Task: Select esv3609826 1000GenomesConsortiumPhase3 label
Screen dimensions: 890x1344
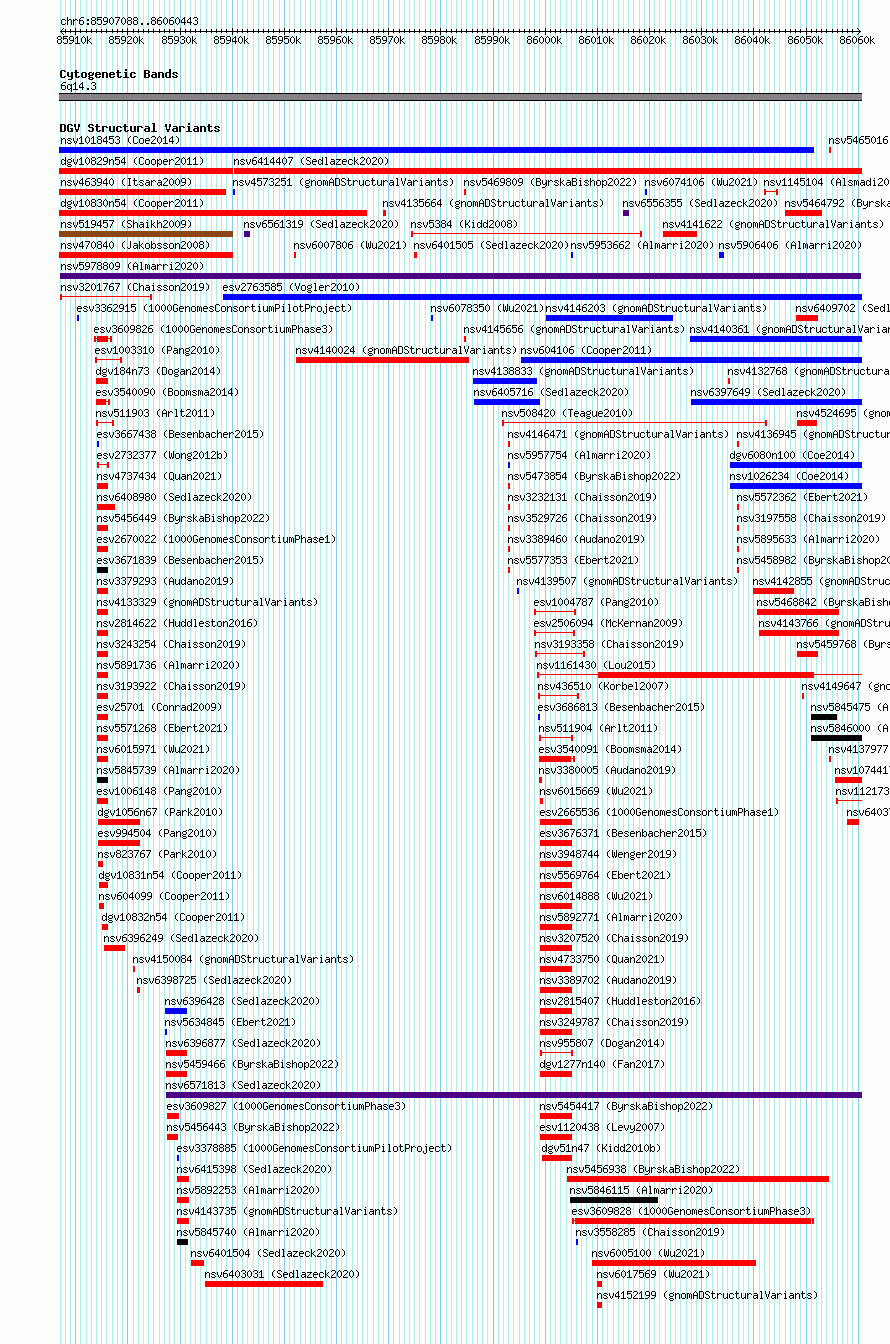Action: pos(213,329)
